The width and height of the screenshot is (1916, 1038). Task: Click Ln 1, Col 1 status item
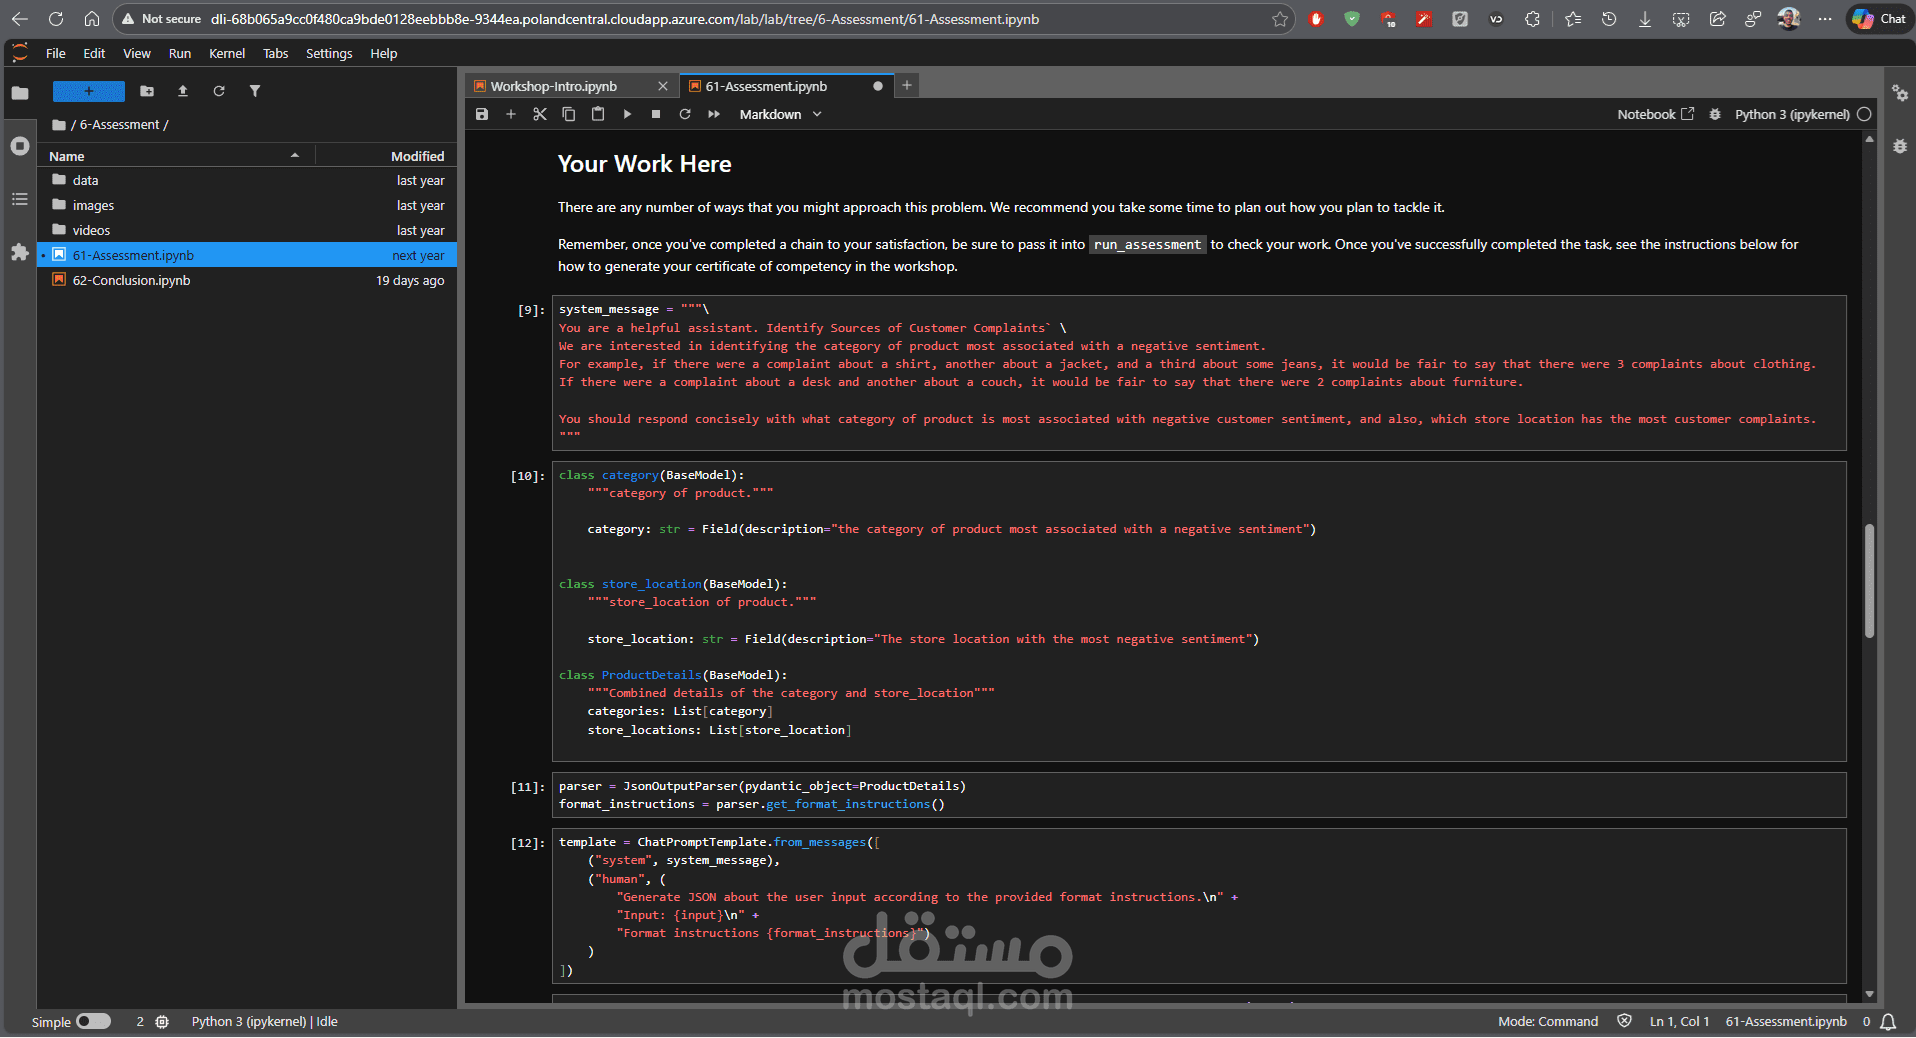(1679, 1021)
